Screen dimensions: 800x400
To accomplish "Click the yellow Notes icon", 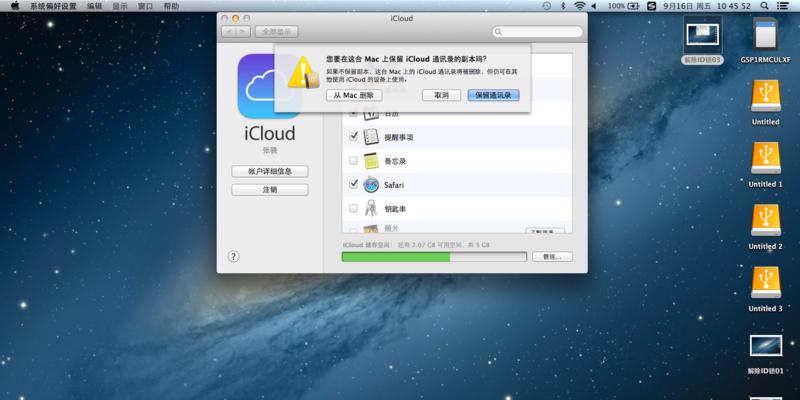I will pos(371,161).
